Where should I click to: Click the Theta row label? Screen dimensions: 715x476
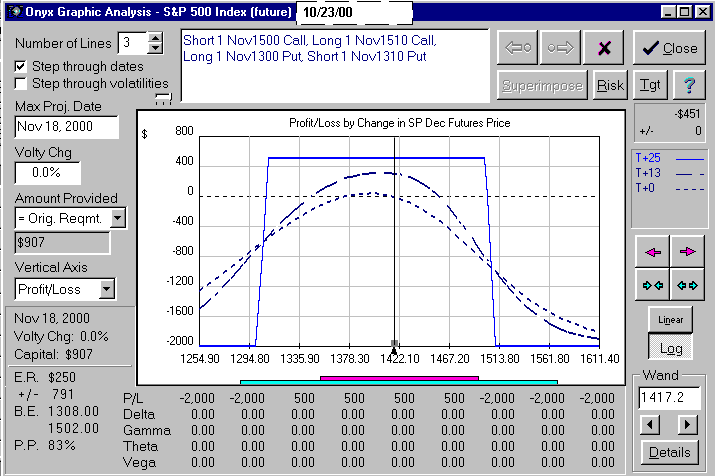140,446
